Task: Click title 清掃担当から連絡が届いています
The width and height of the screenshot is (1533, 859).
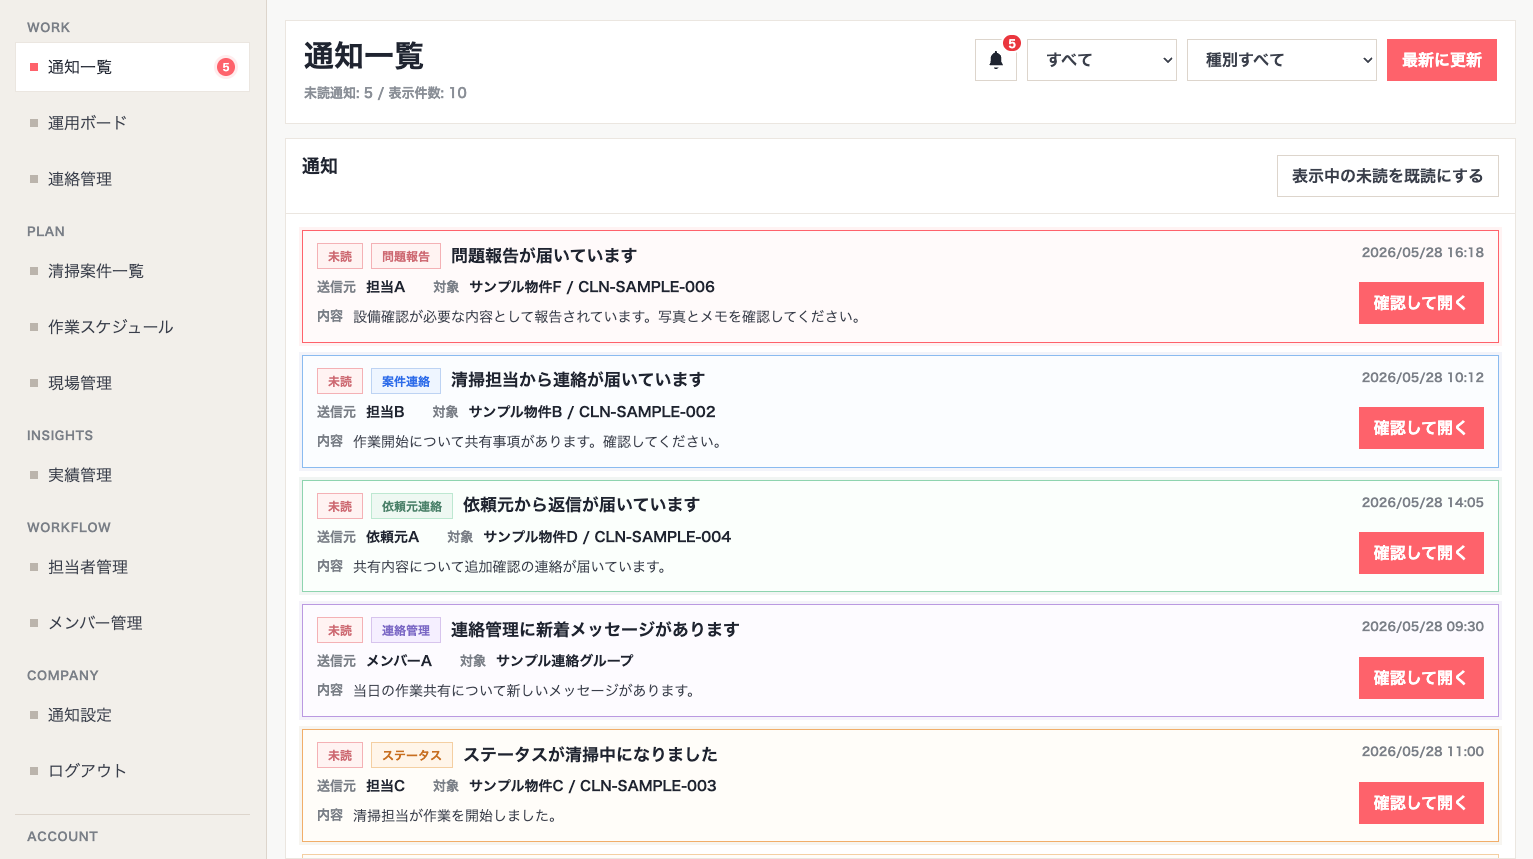Action: [578, 380]
